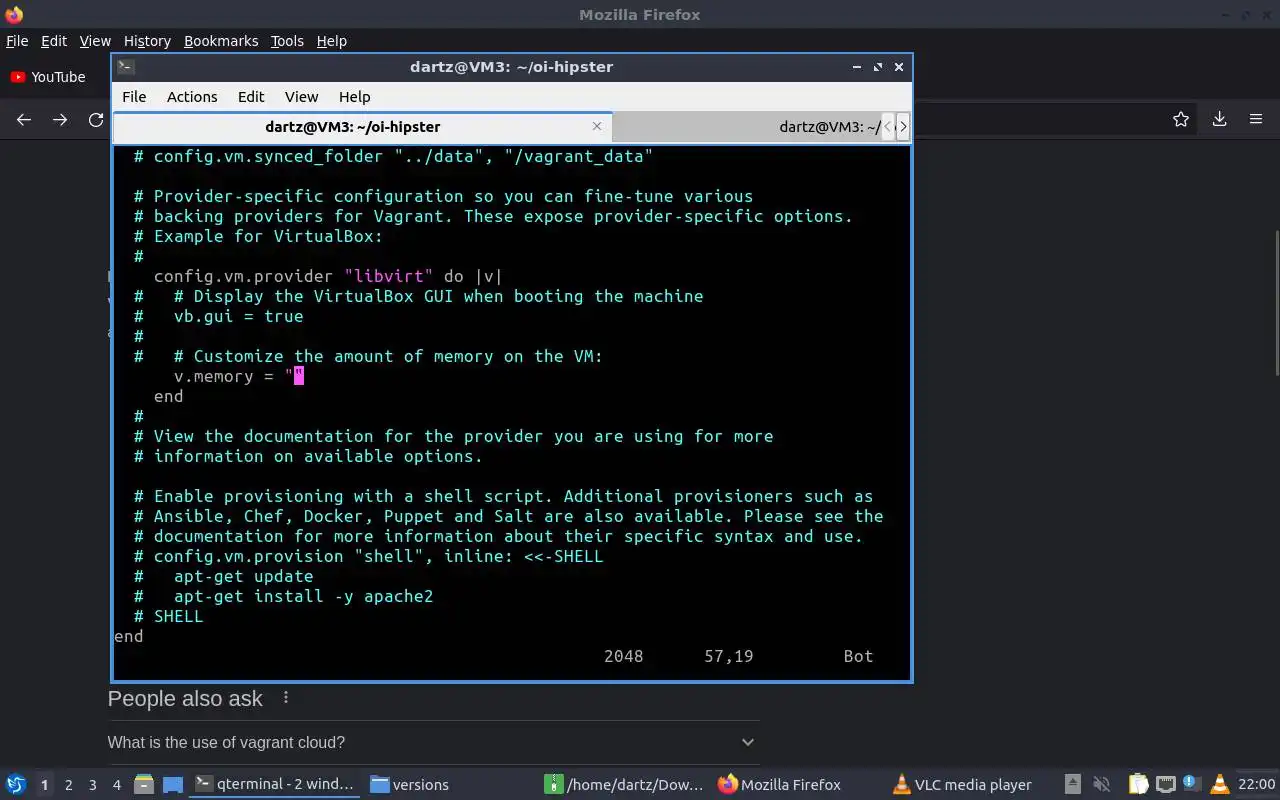
Task: Open Firefox Help menu
Action: 332,41
